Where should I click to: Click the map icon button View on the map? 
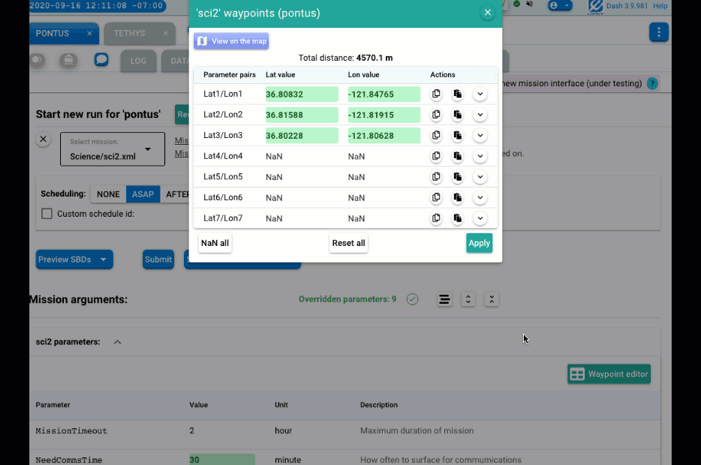[231, 41]
